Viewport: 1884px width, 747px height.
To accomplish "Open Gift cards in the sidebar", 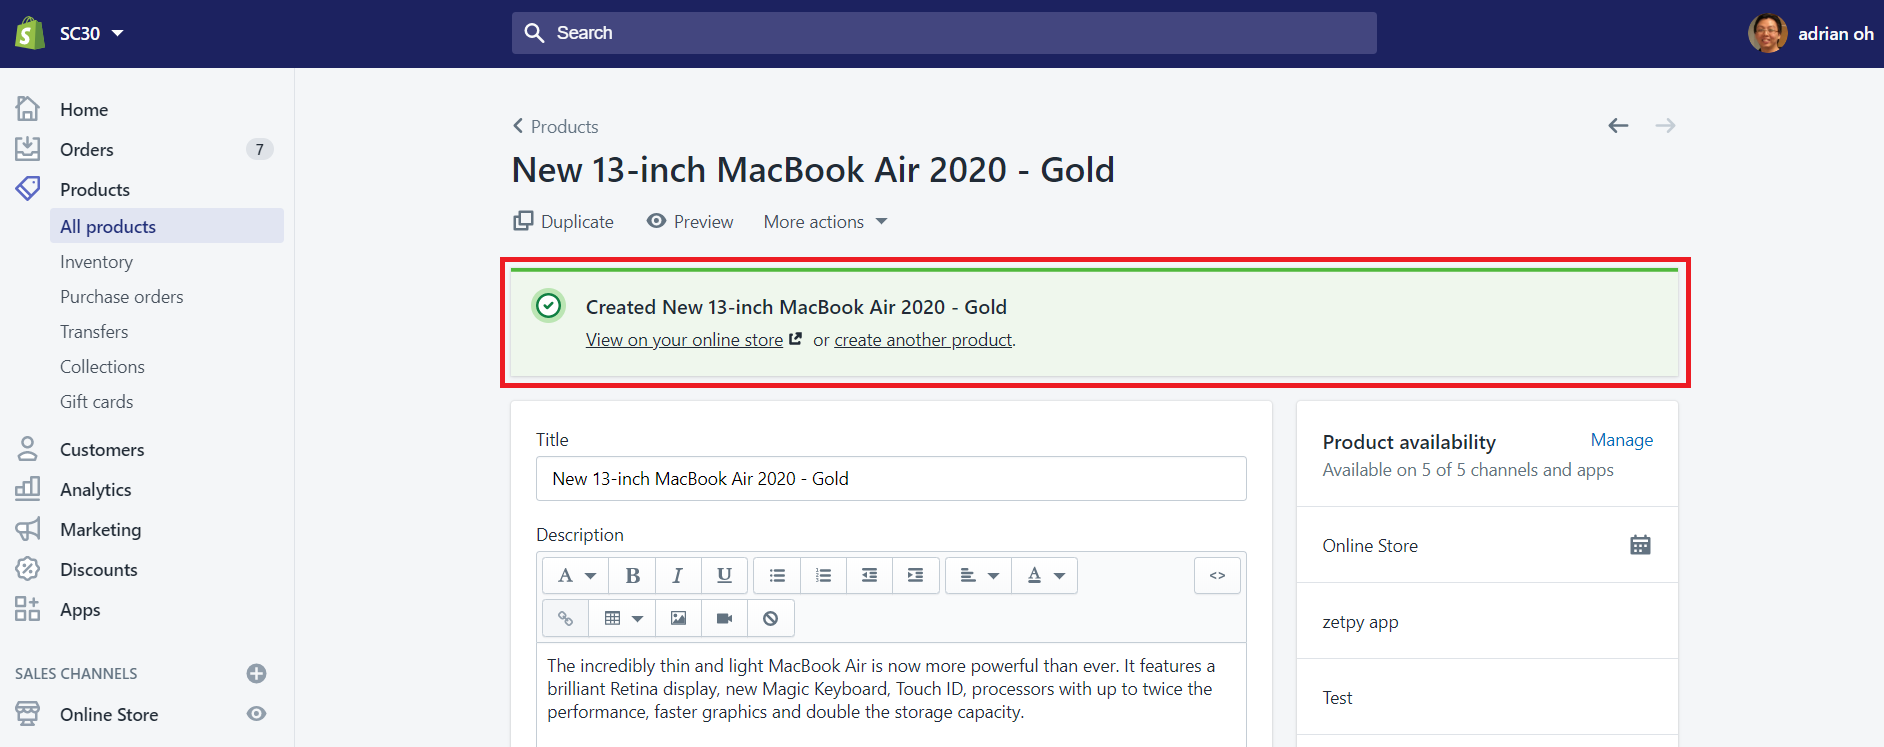I will tap(96, 401).
